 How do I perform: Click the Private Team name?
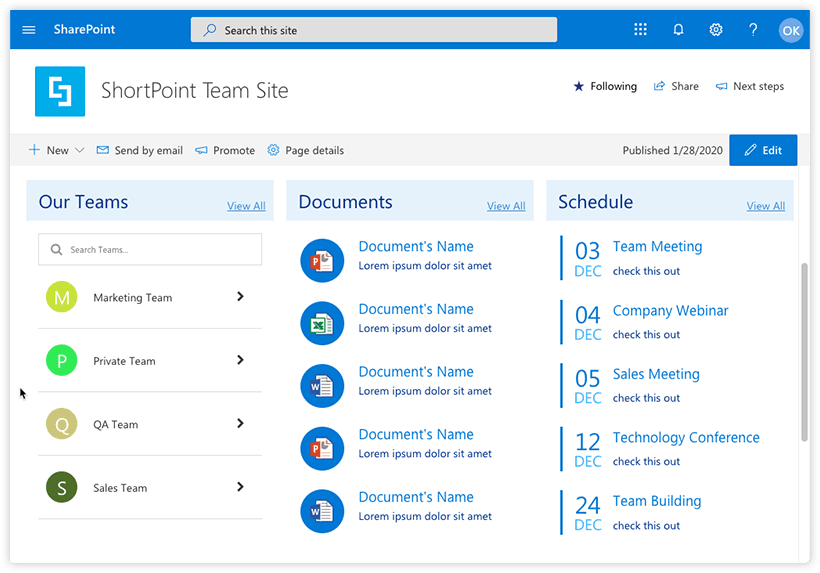(124, 361)
